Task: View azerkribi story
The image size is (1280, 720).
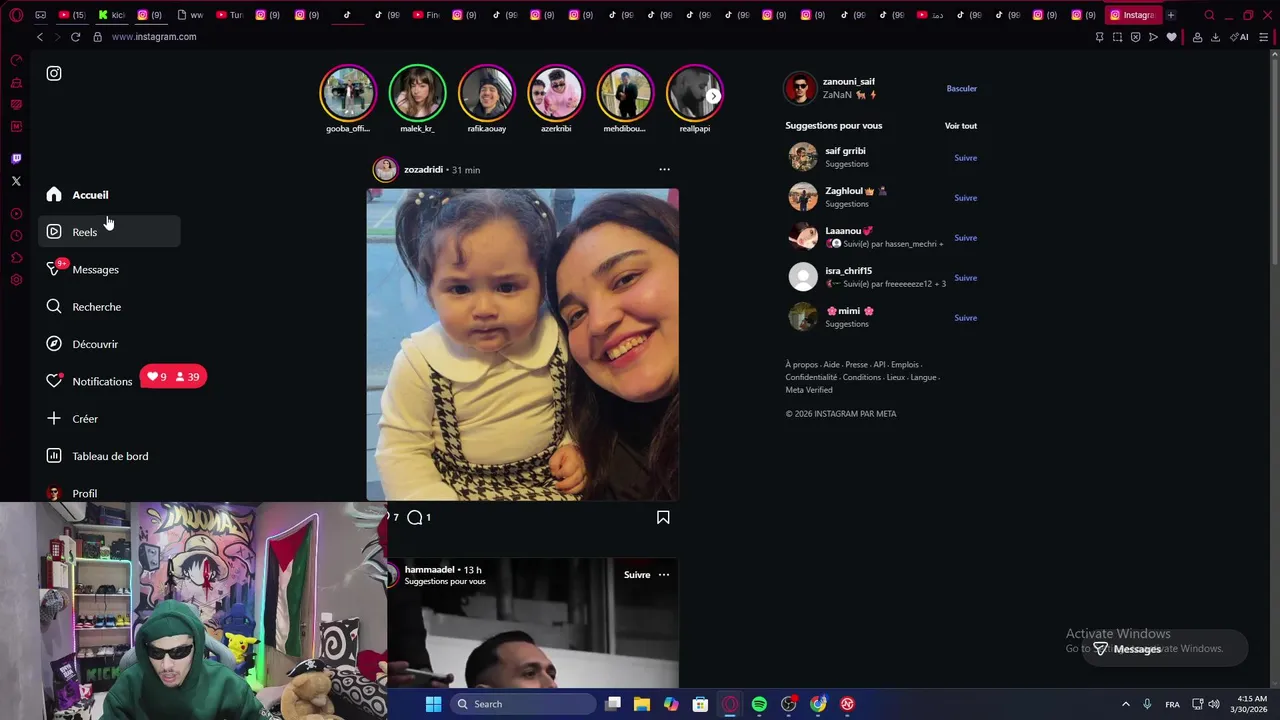Action: pyautogui.click(x=556, y=93)
